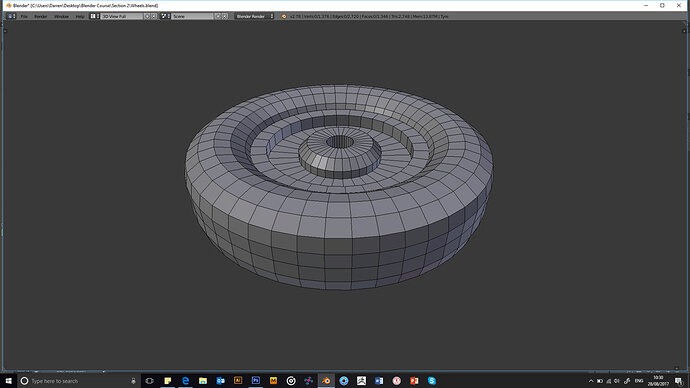Open the Windows Start menu
The height and width of the screenshot is (388, 690).
point(8,381)
